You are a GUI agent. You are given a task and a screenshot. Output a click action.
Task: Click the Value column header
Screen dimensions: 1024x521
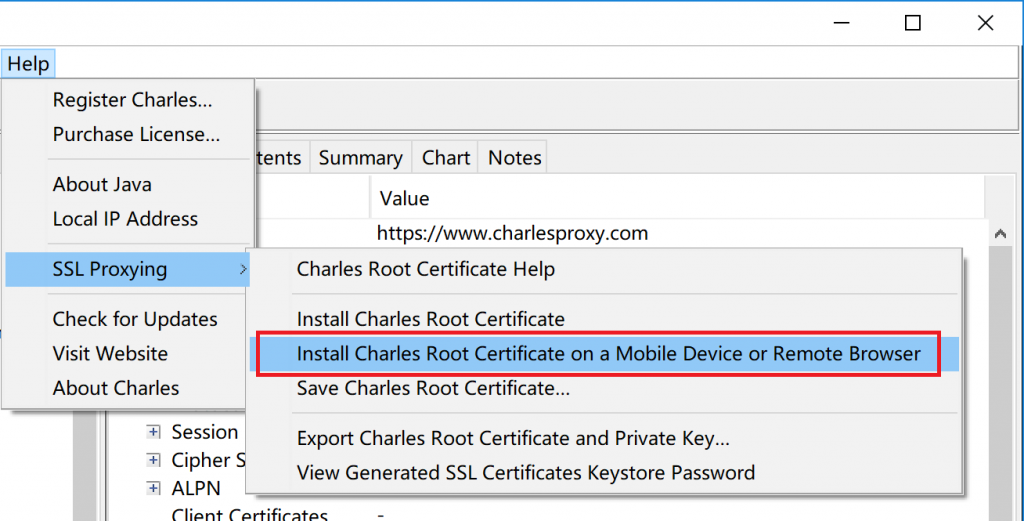point(677,198)
